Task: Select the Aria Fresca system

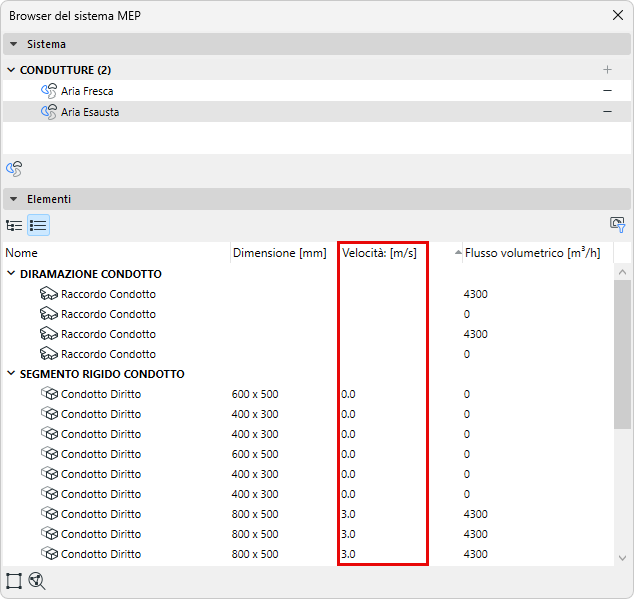Action: (x=317, y=91)
